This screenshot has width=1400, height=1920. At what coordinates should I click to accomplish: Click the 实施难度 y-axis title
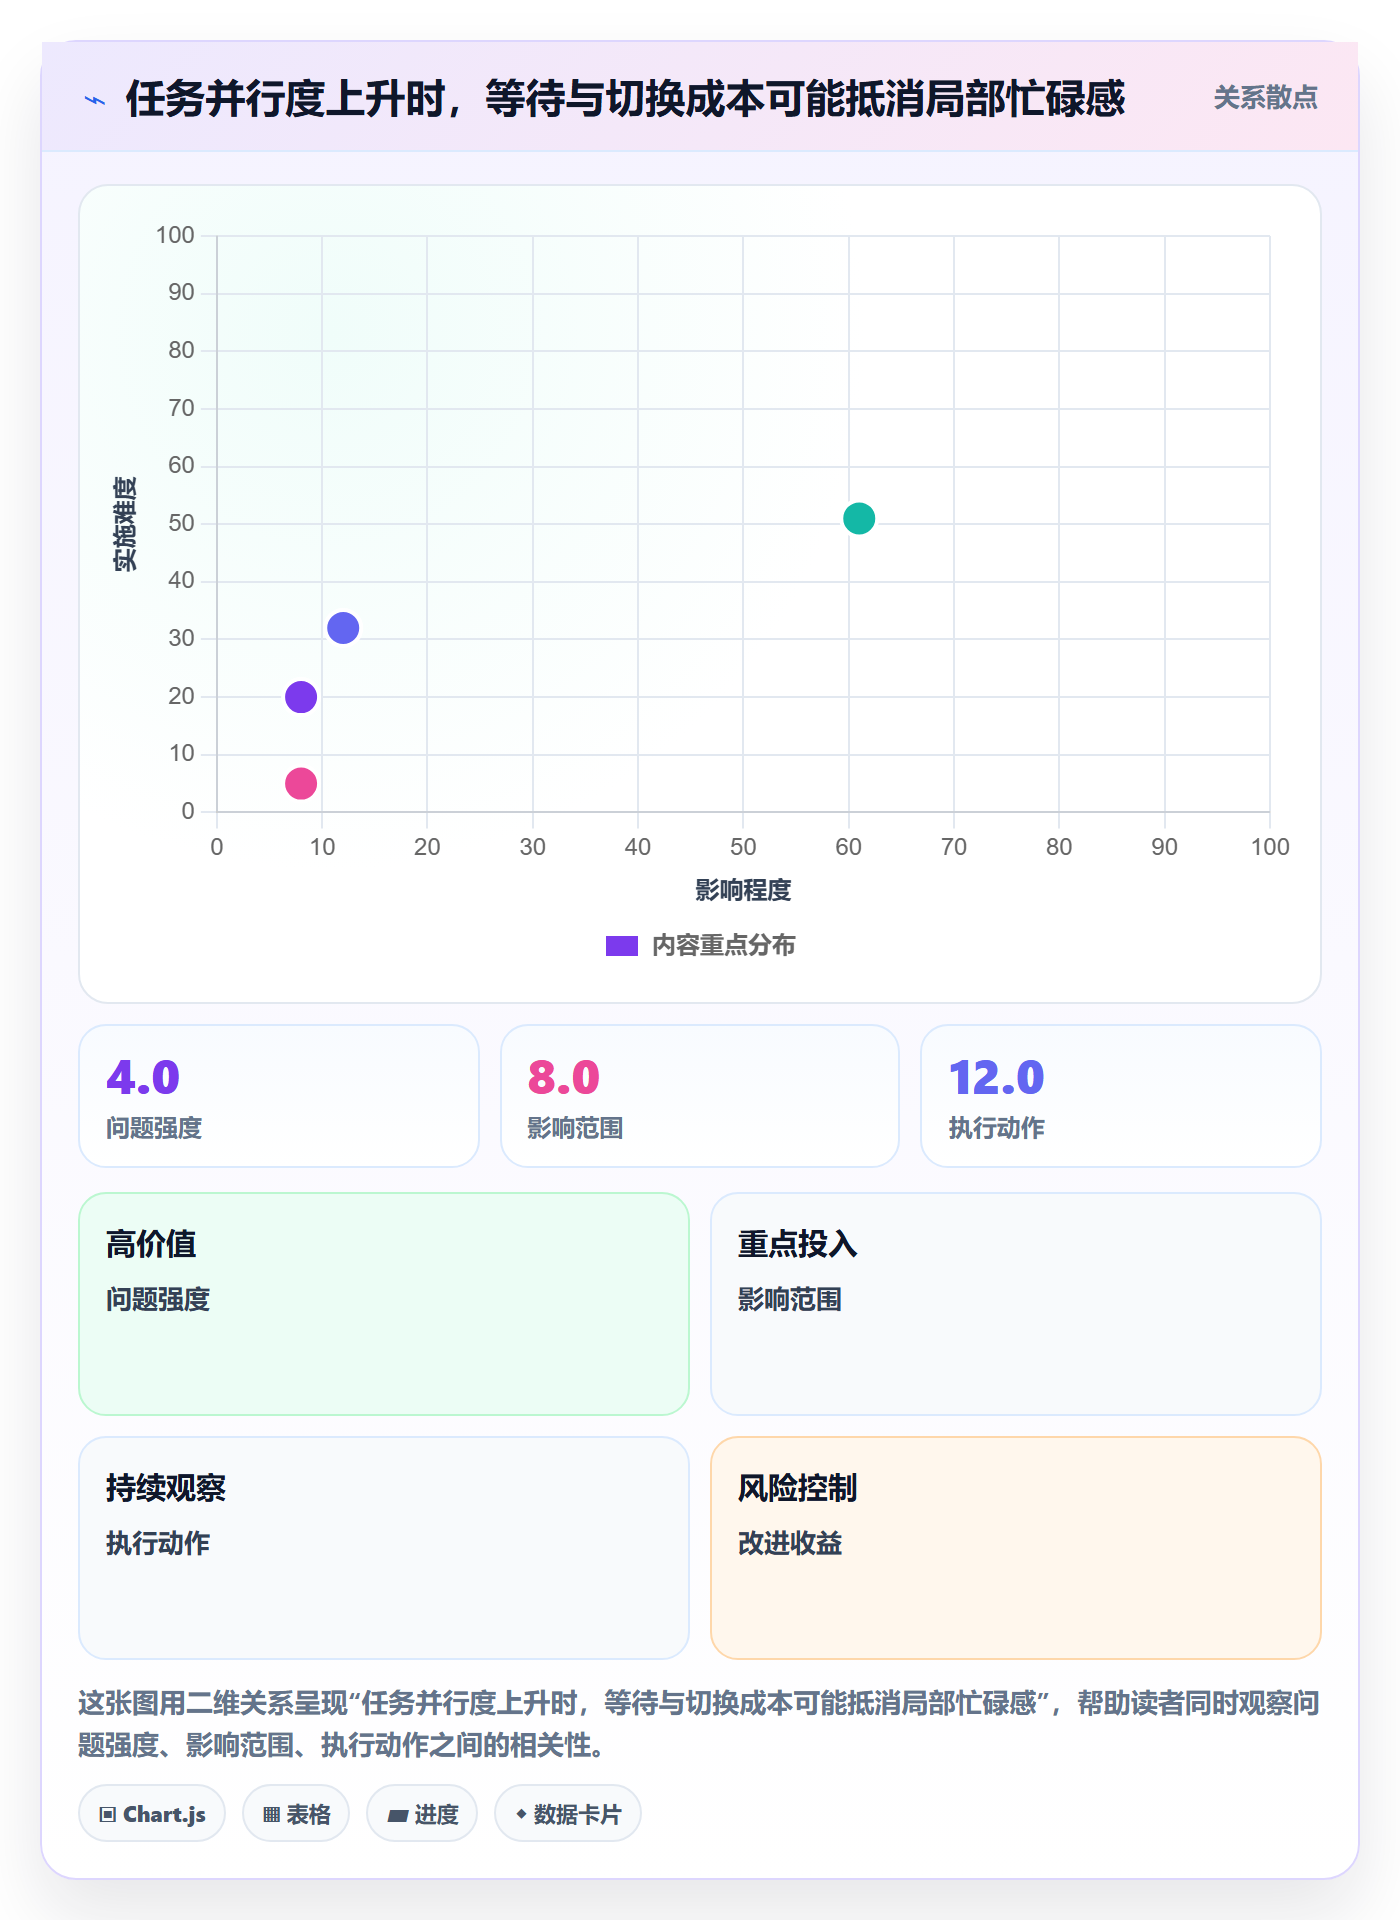click(x=125, y=524)
